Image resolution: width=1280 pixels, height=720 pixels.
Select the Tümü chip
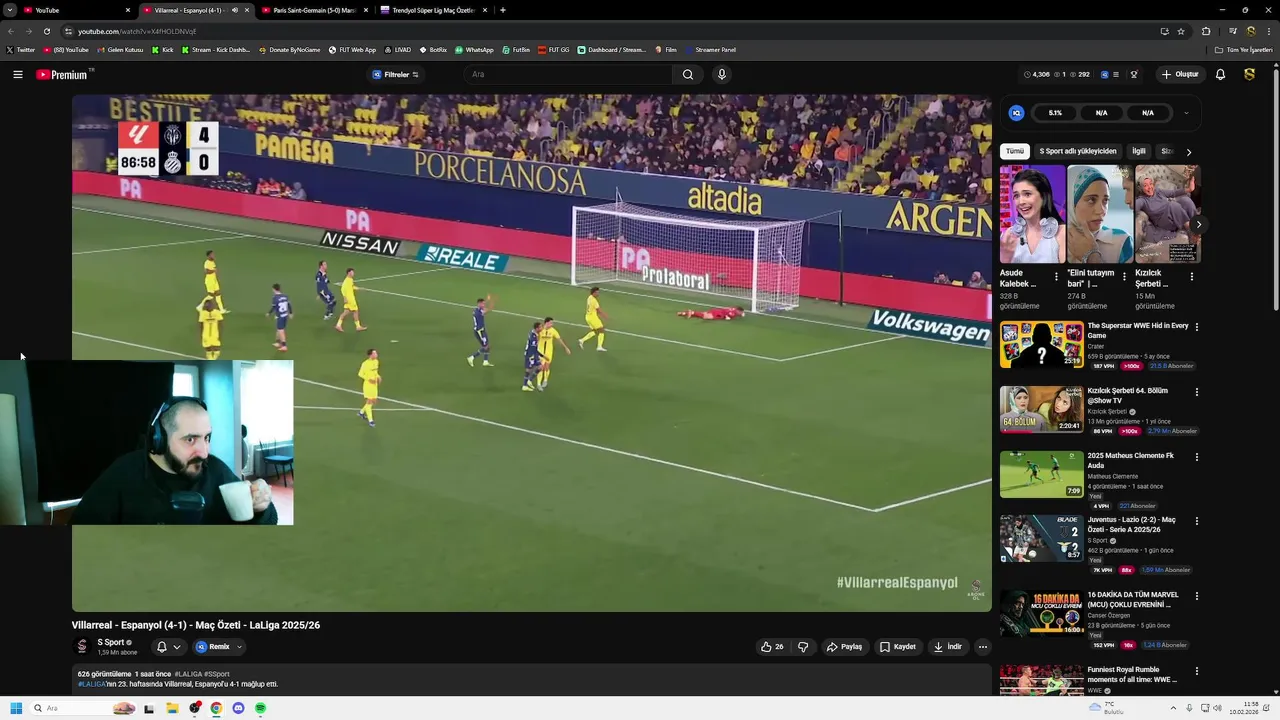point(1015,151)
